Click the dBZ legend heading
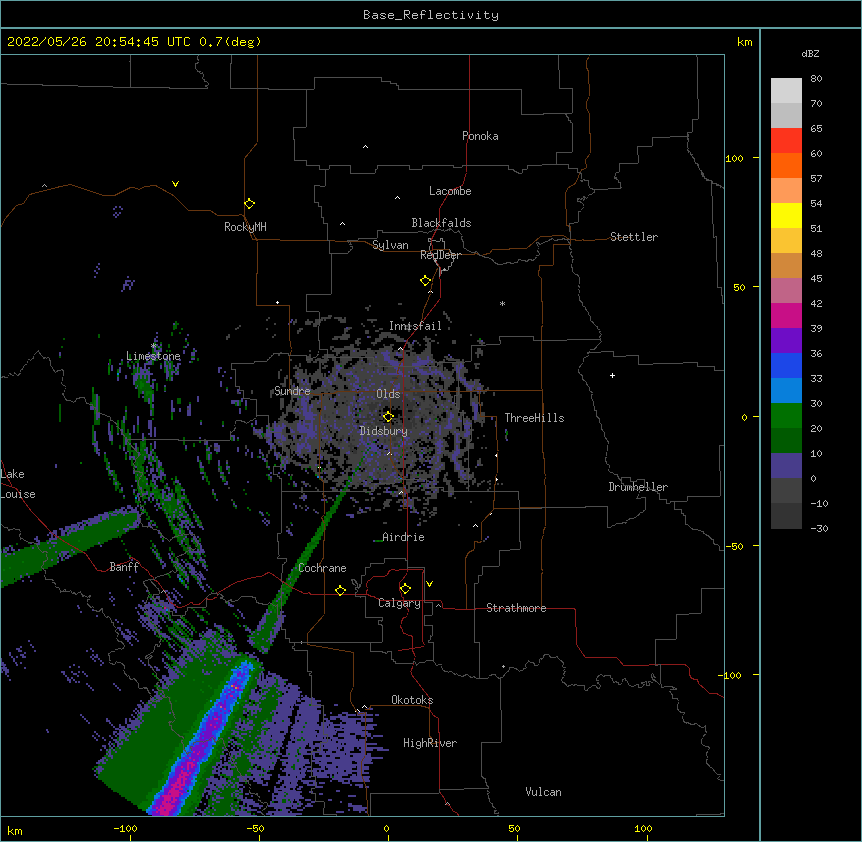The height and width of the screenshot is (842, 862). pos(810,53)
